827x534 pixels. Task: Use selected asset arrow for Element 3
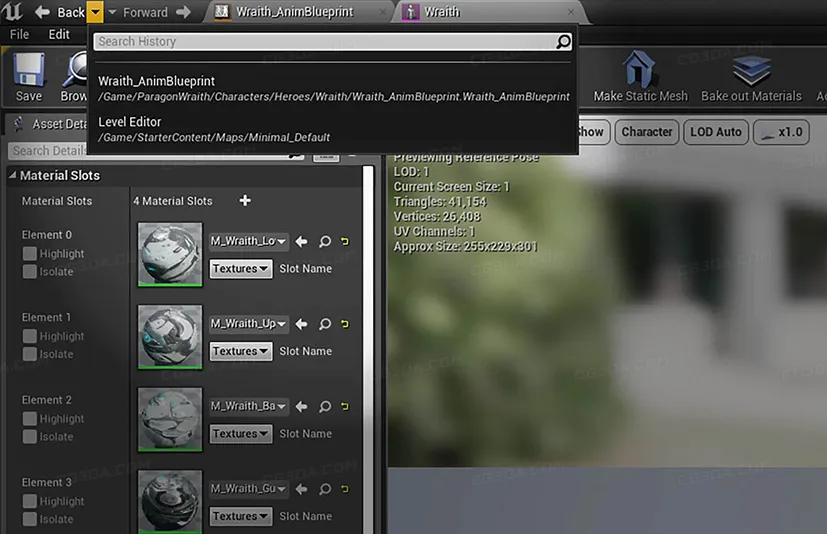301,489
